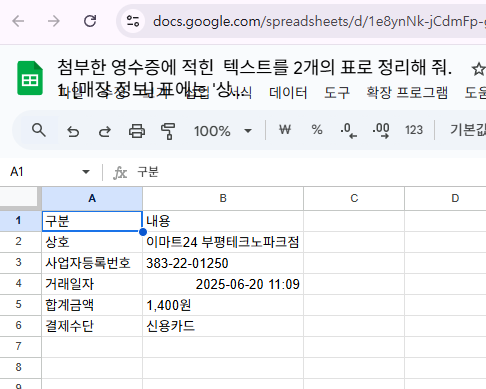The width and height of the screenshot is (486, 389).
Task: Open the 123 number format menu
Action: tap(414, 130)
